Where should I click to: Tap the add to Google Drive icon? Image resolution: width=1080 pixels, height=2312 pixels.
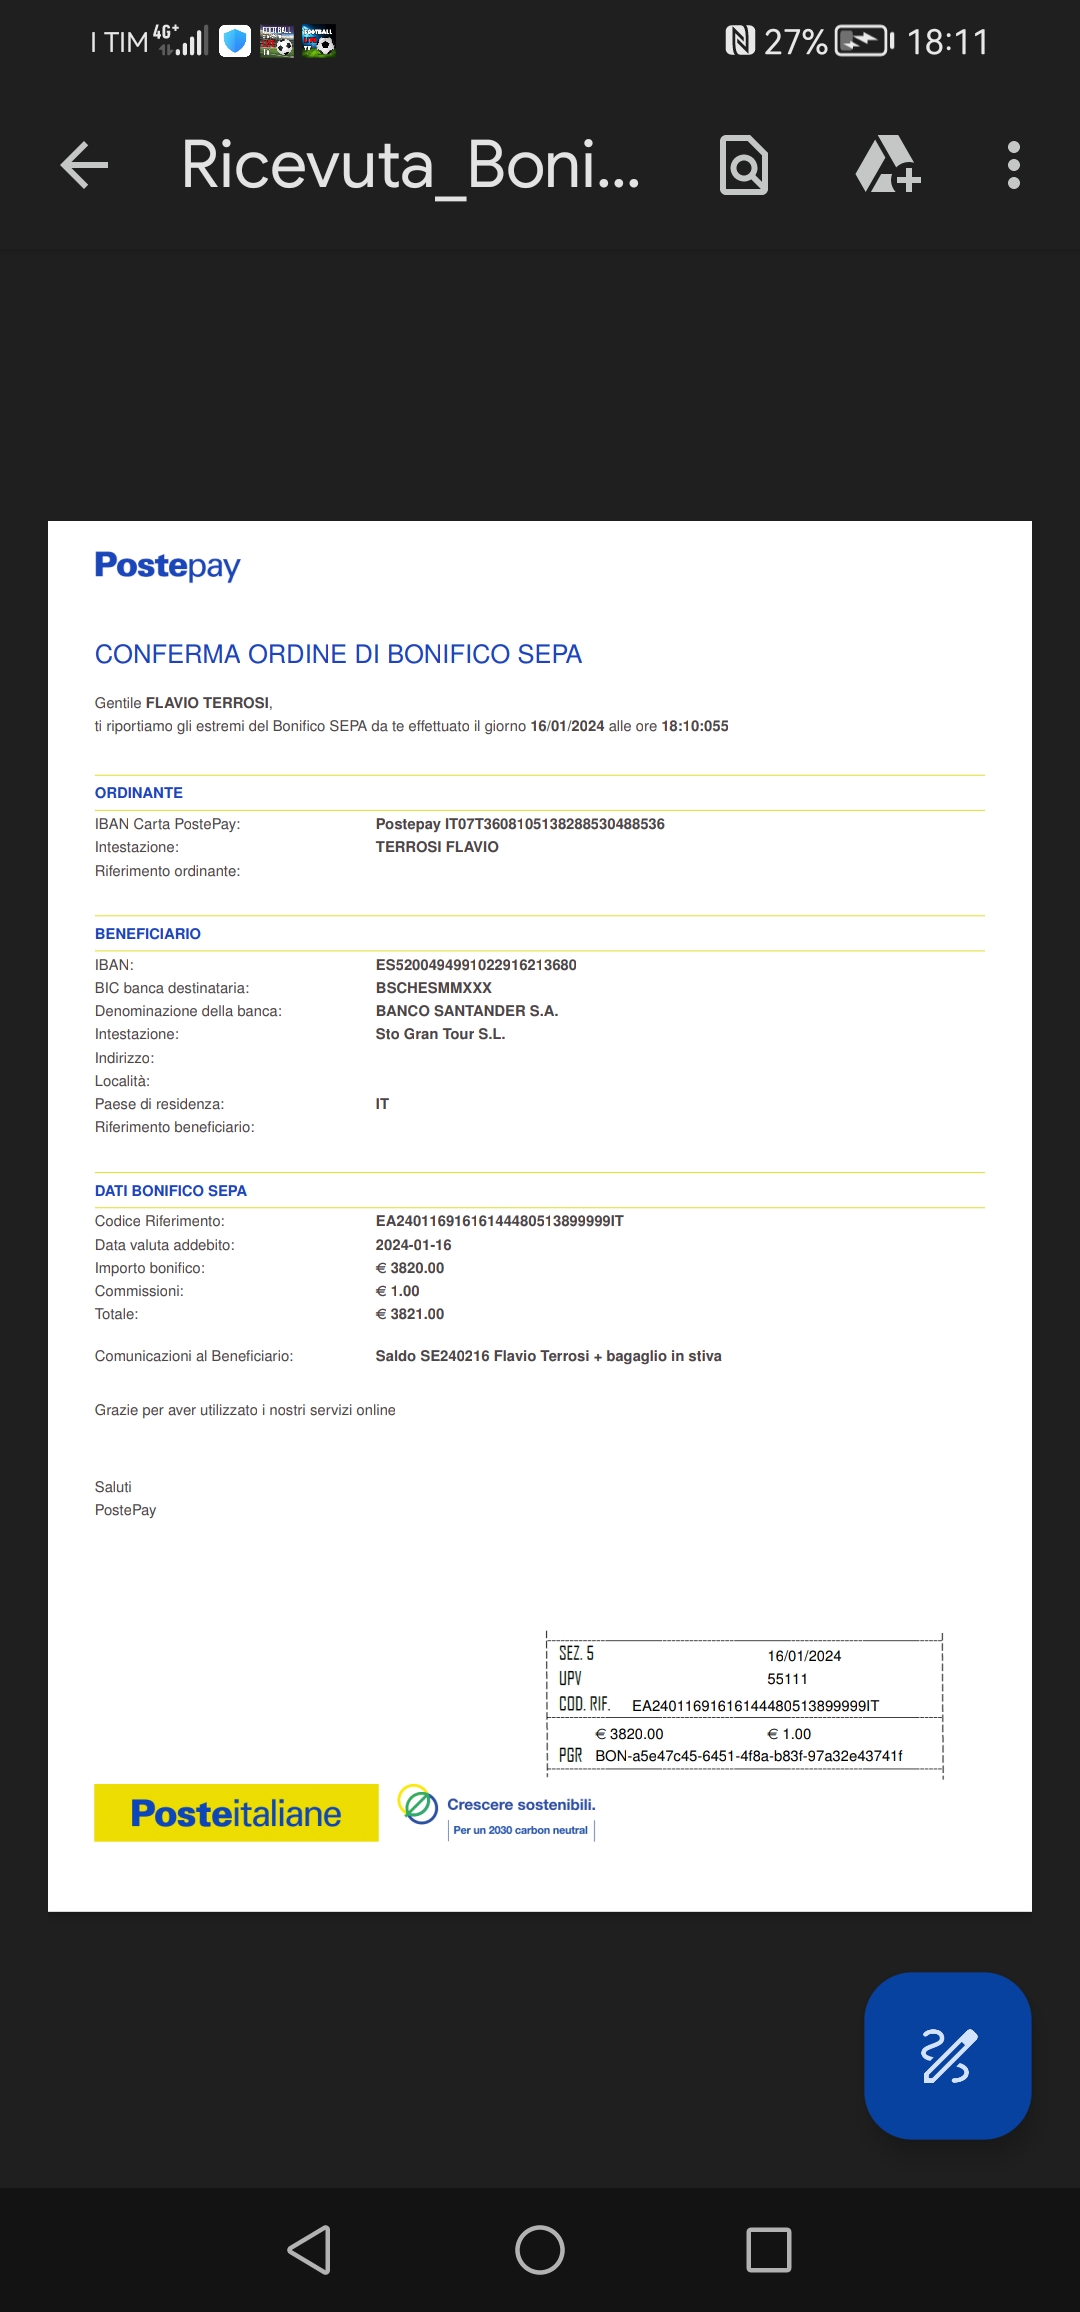tap(888, 164)
